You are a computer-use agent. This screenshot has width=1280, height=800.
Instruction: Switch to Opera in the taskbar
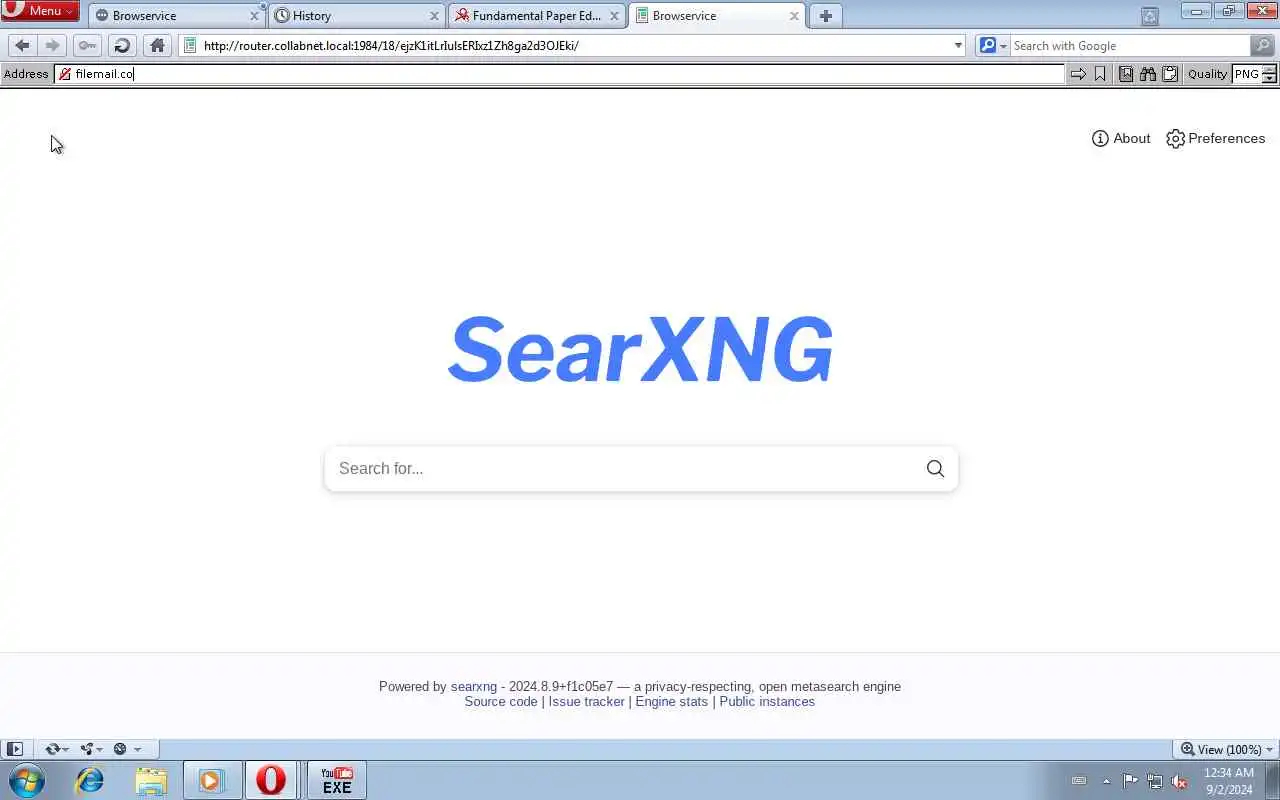271,780
